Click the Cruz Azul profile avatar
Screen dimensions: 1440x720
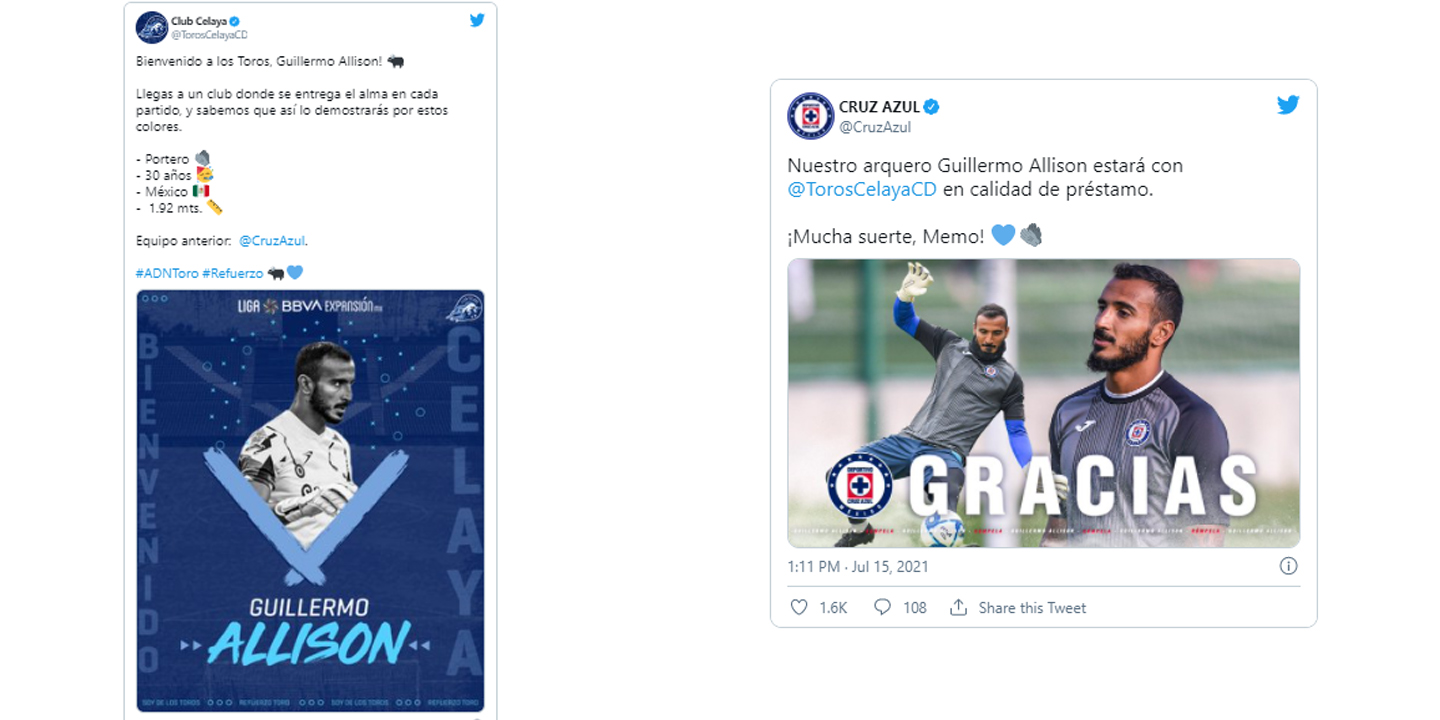pyautogui.click(x=810, y=116)
